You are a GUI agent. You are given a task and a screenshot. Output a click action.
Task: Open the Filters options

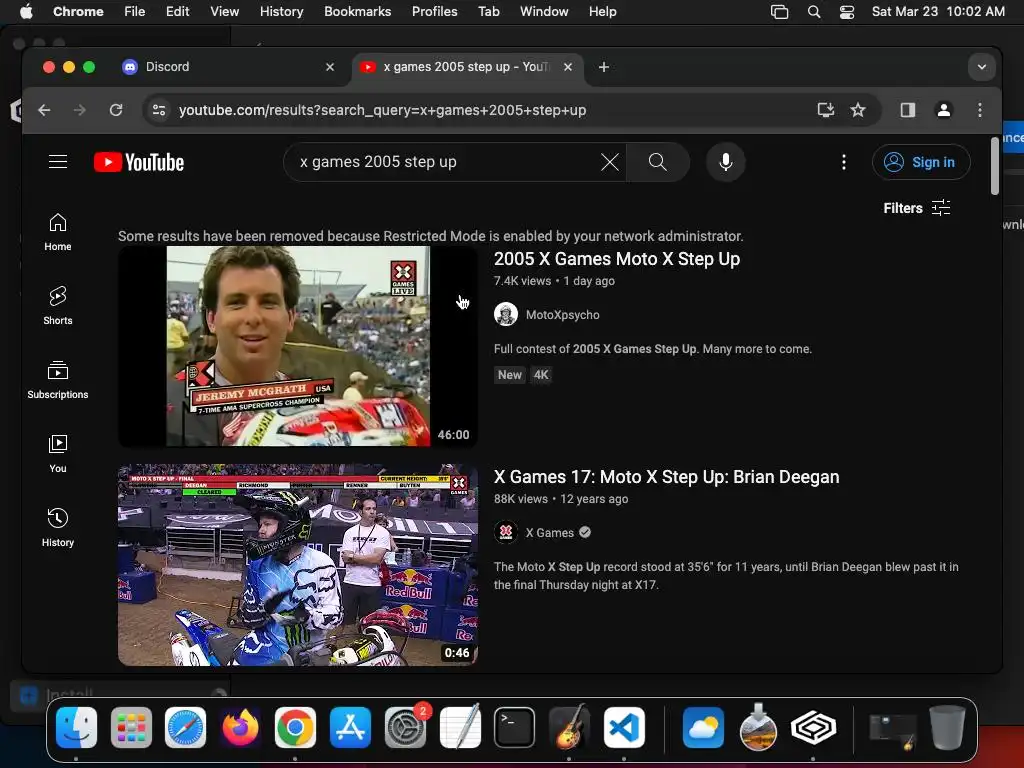tap(917, 208)
